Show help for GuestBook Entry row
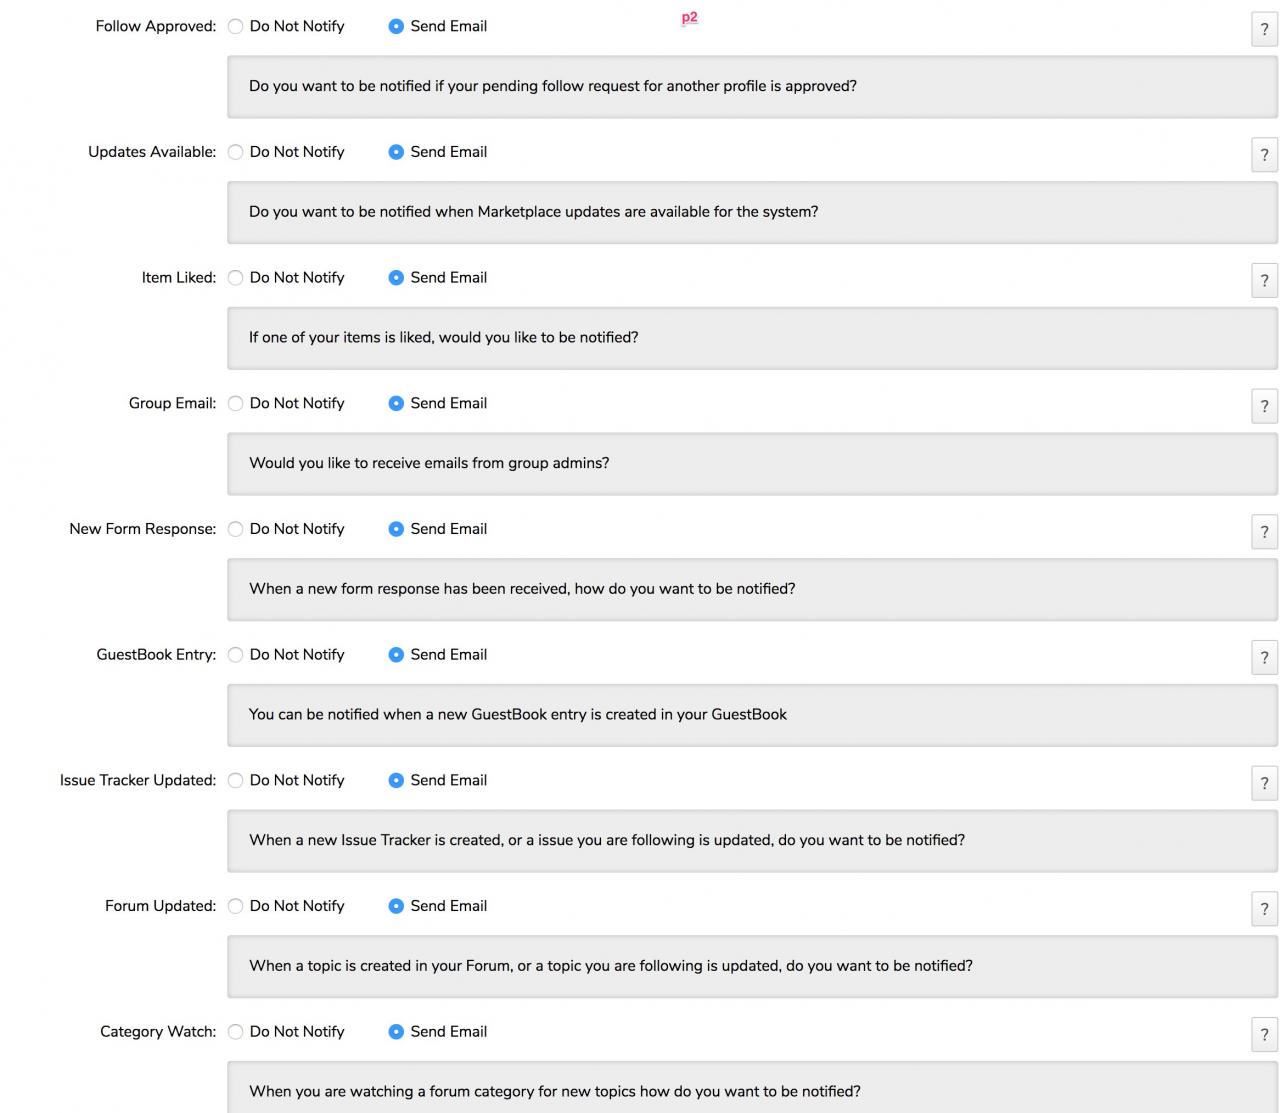Image resolution: width=1280 pixels, height=1113 pixels. coord(1264,658)
